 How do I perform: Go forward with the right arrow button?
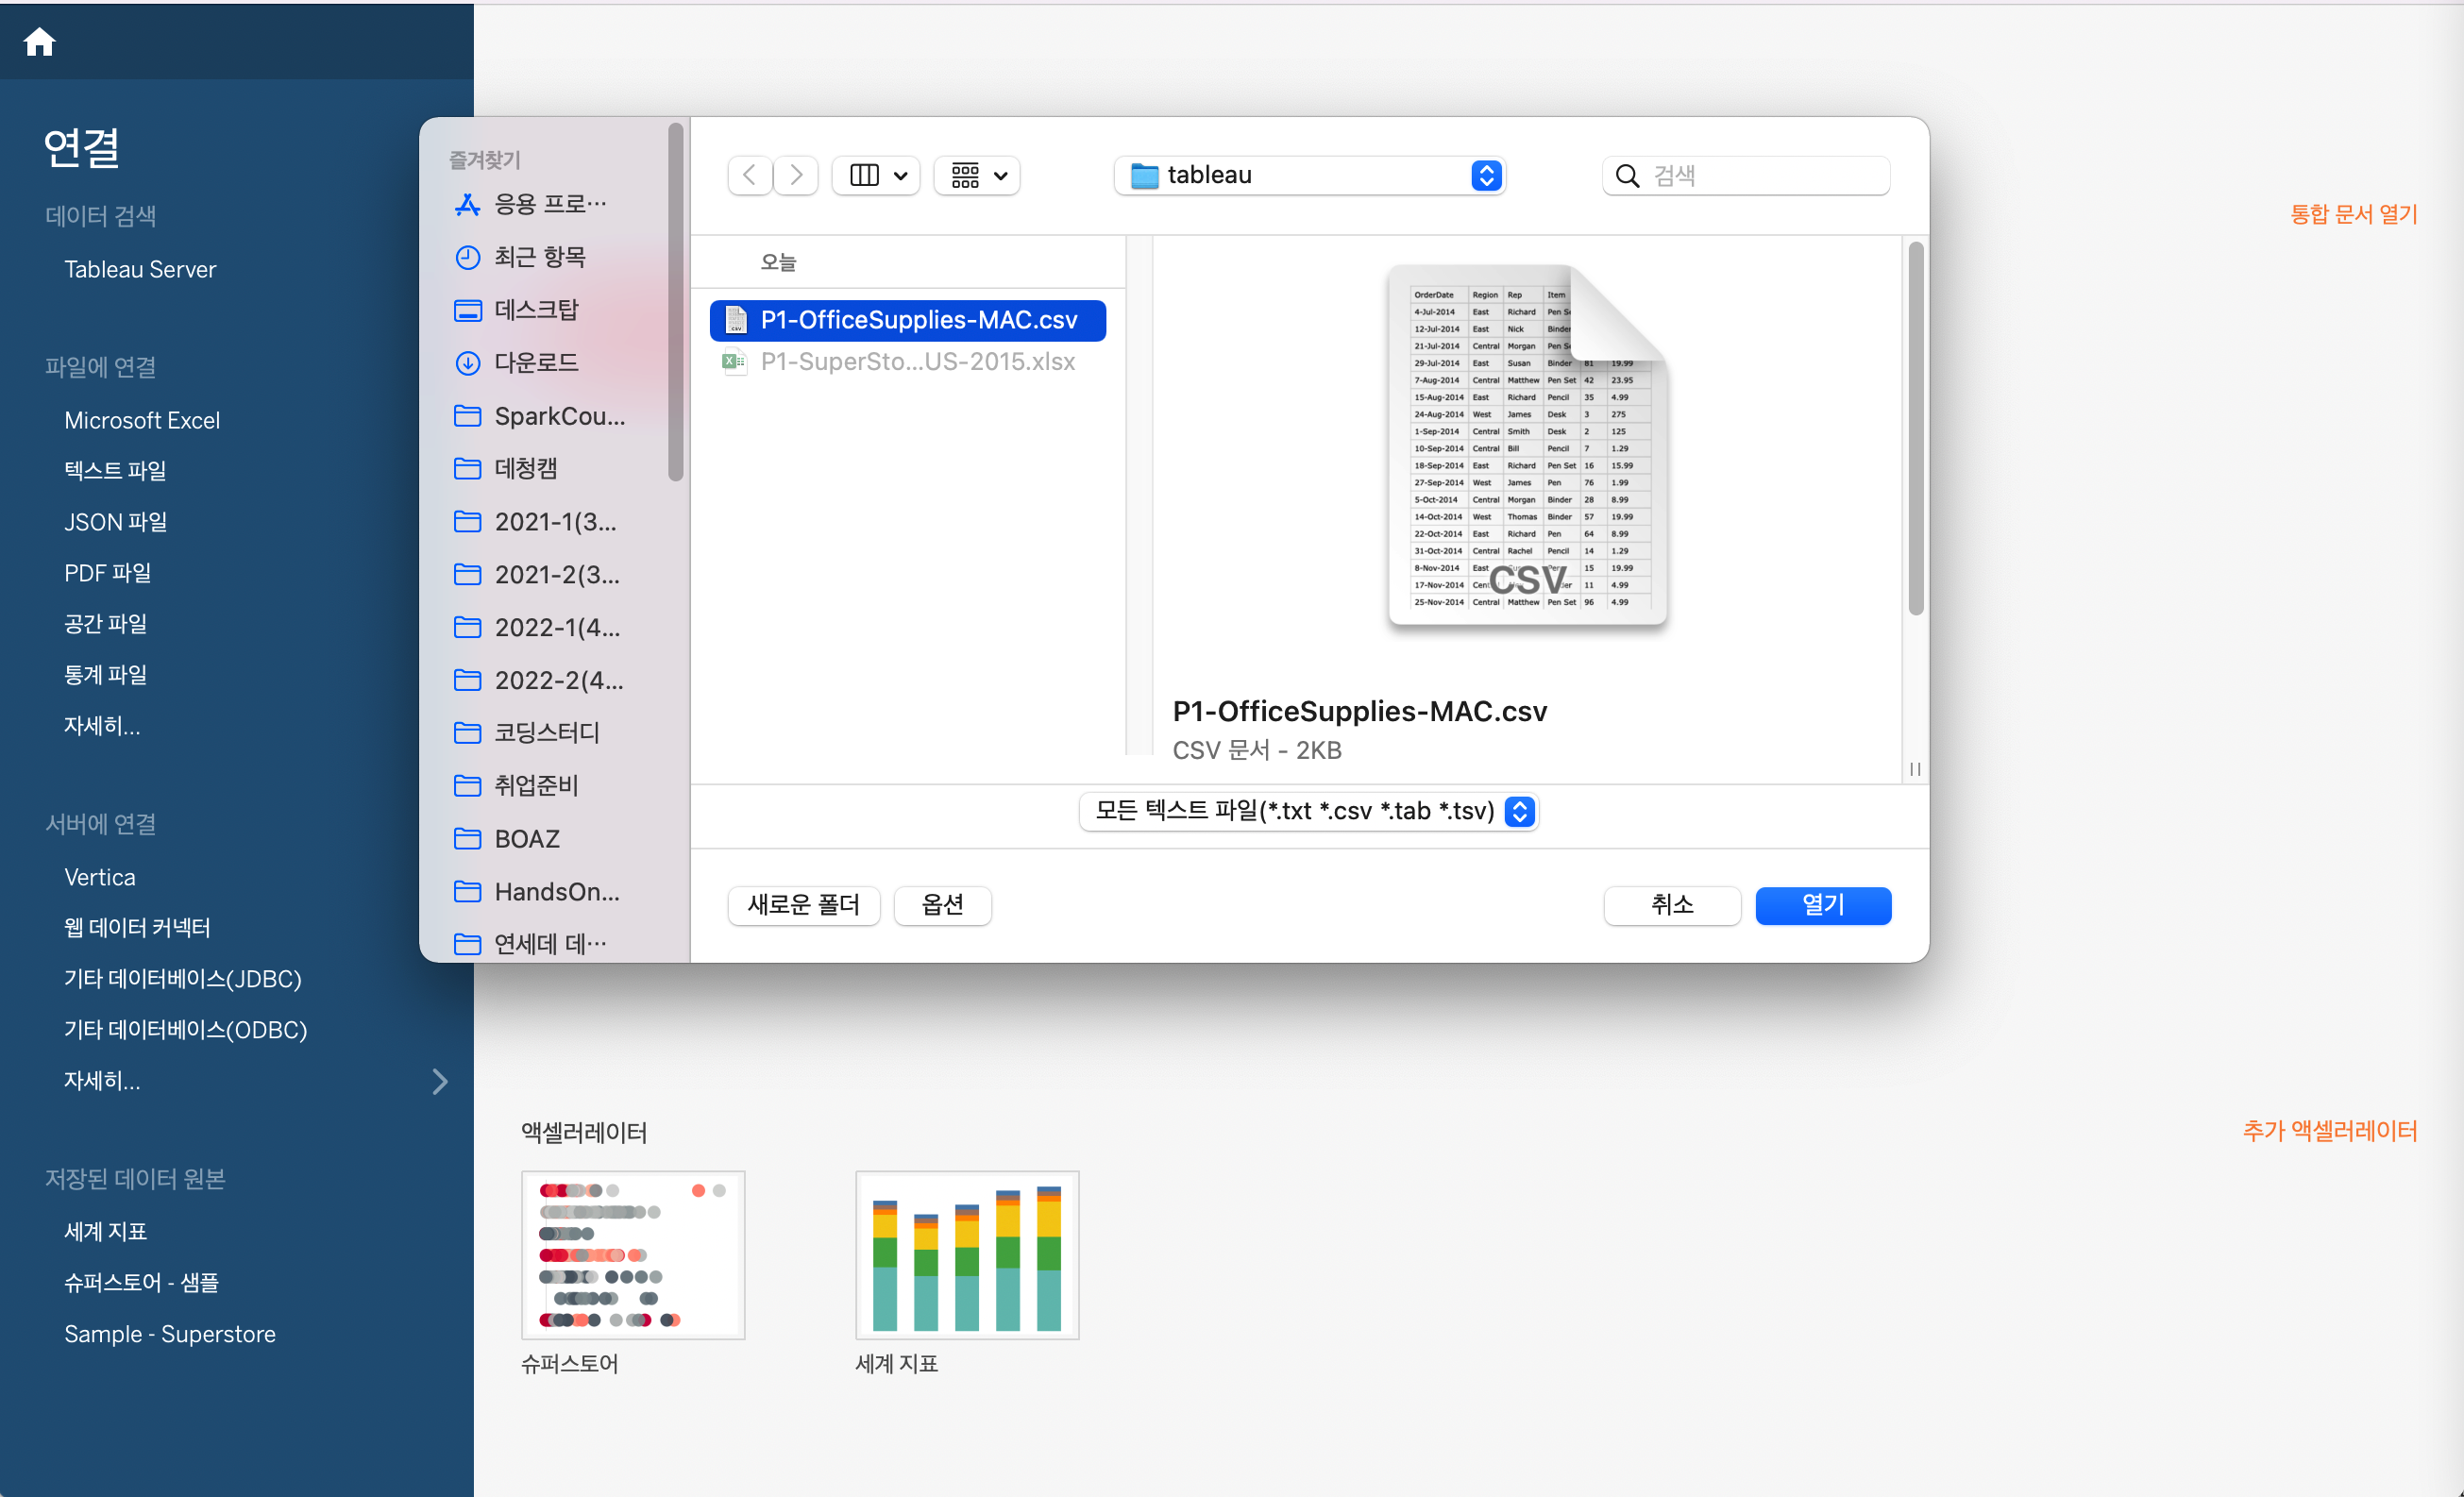[x=796, y=175]
